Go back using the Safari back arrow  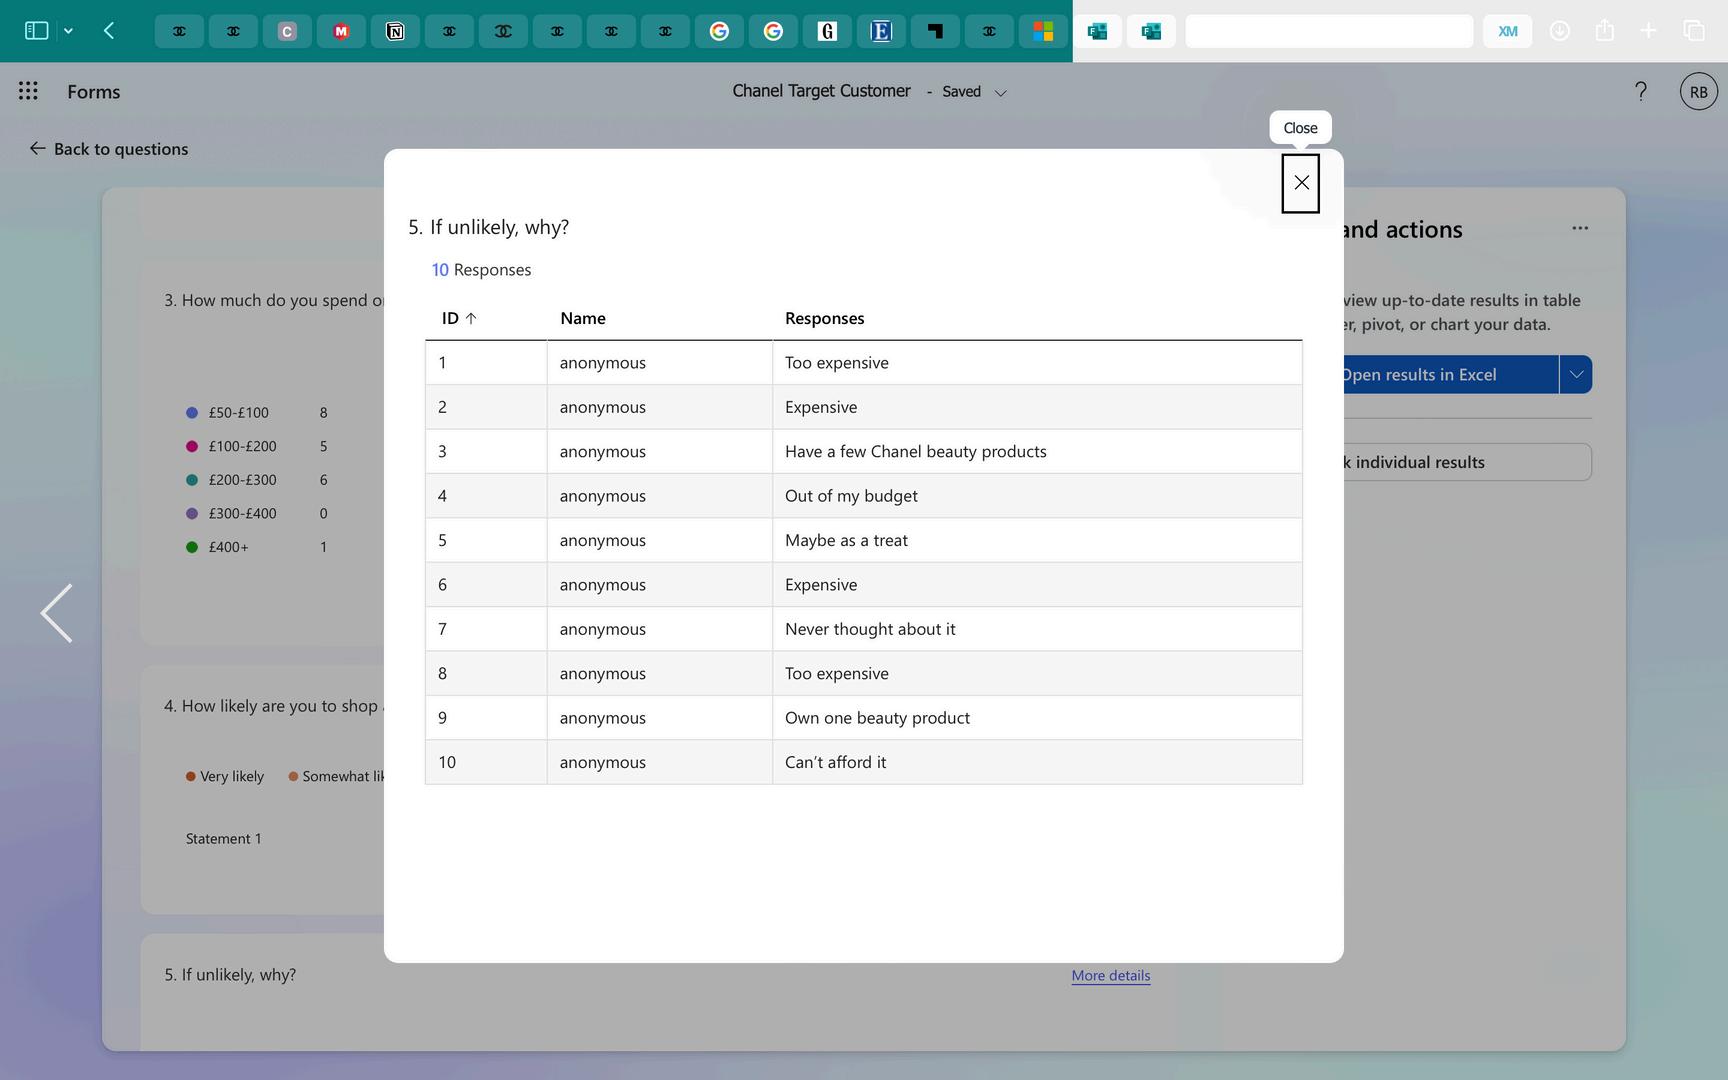109,31
